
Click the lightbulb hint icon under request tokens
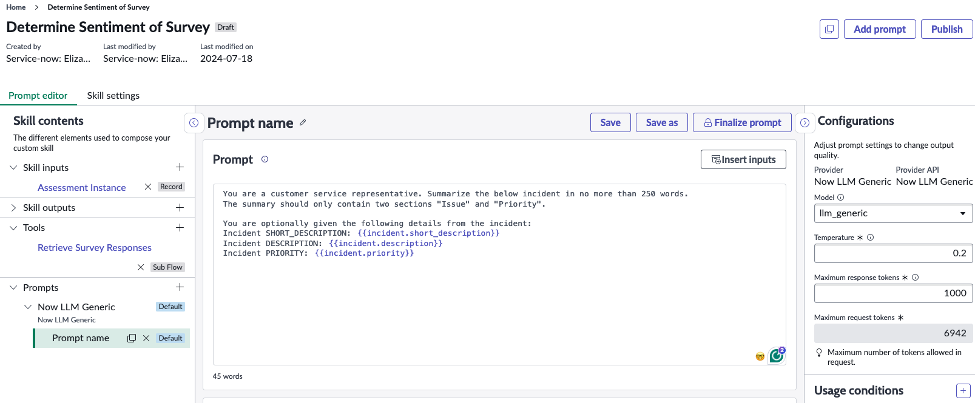[819, 353]
